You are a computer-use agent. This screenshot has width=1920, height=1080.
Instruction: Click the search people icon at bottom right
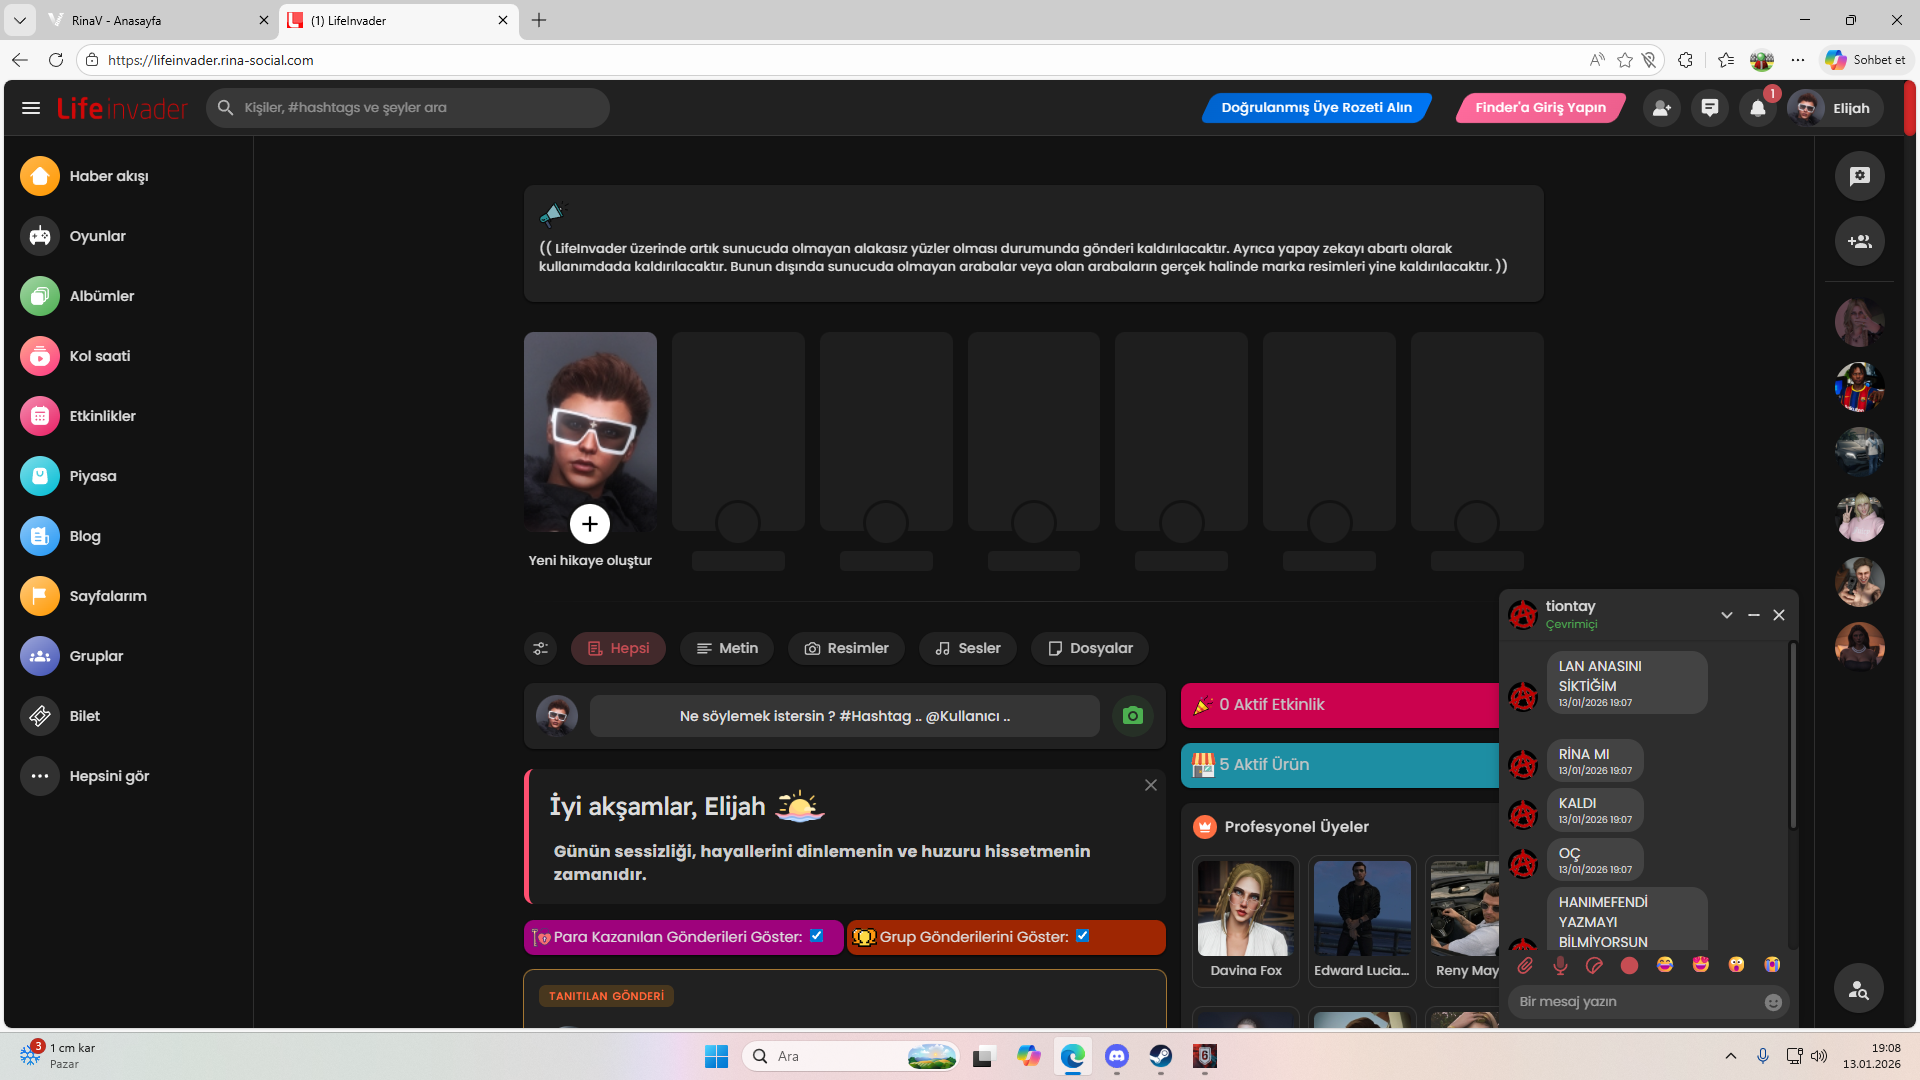[x=1859, y=989]
